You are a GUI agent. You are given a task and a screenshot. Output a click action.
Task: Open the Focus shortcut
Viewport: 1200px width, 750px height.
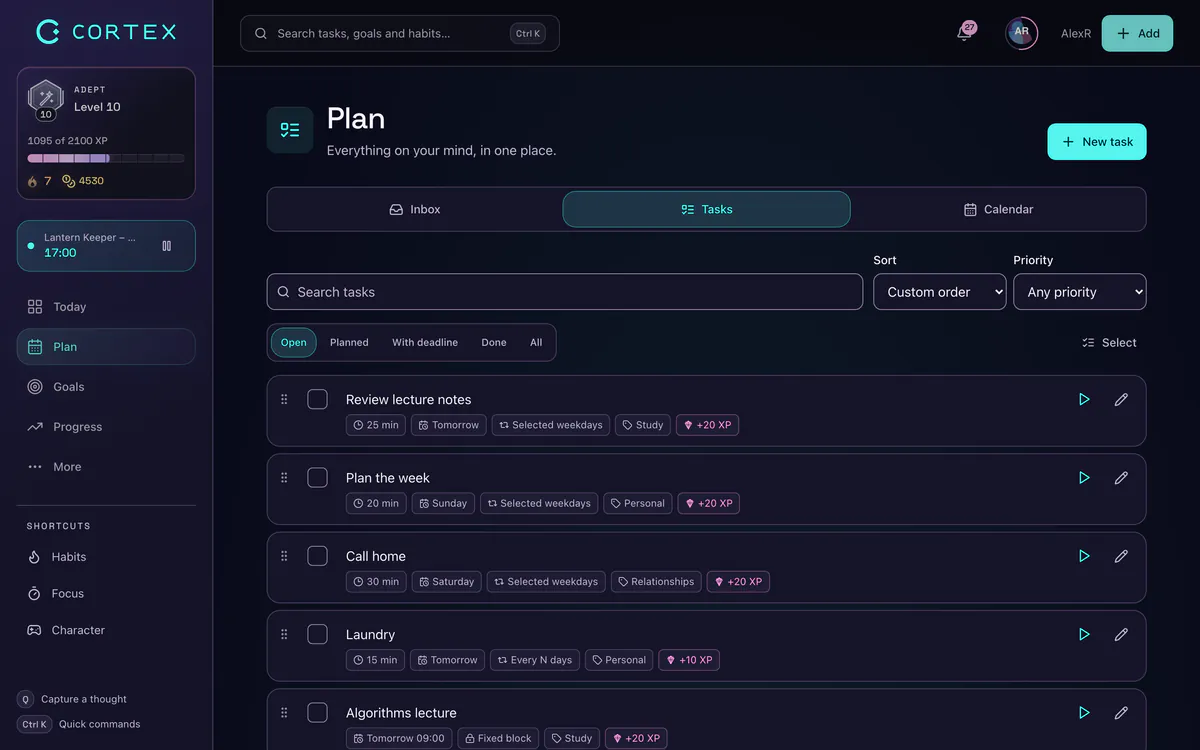click(x=106, y=594)
